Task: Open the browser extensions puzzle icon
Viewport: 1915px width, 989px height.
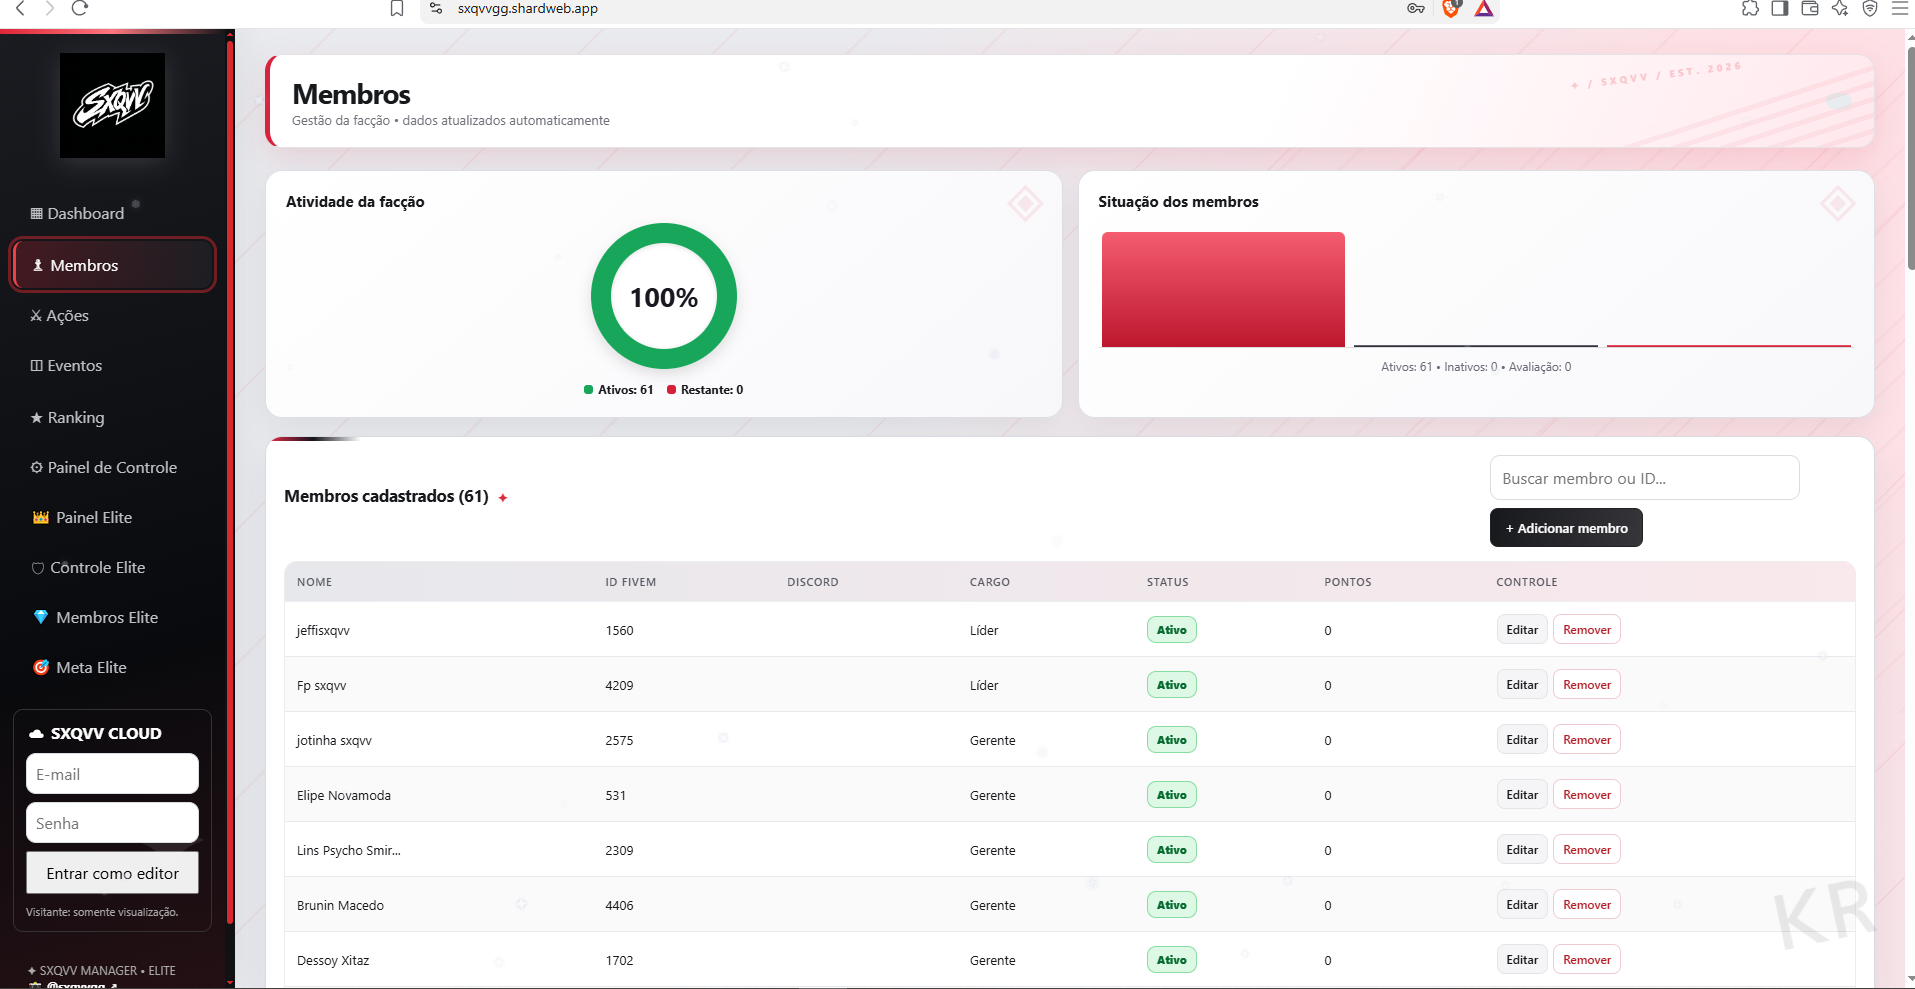Action: (x=1750, y=8)
